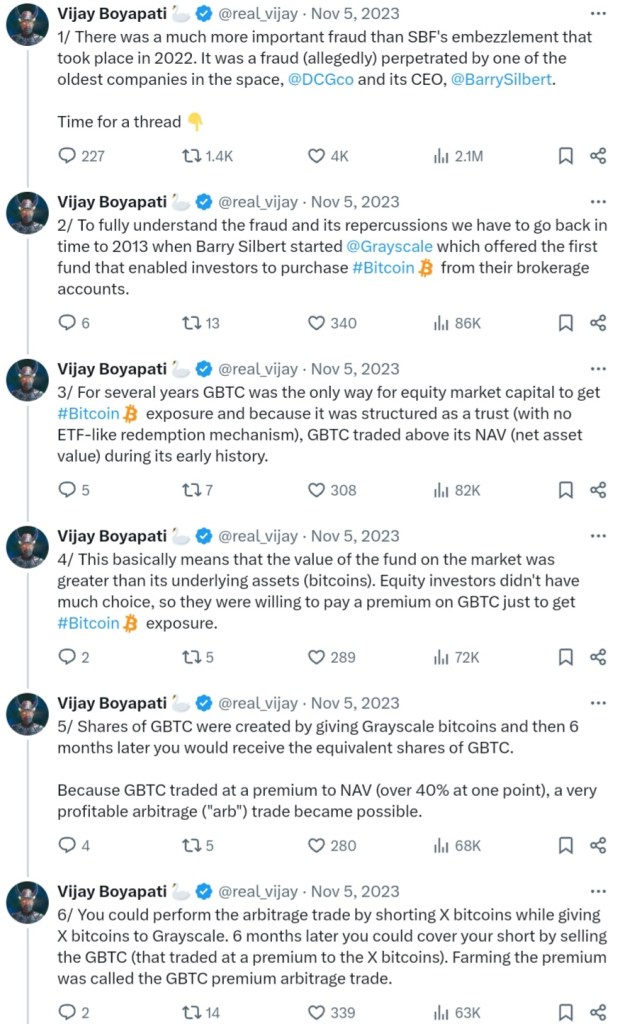
Task: Like the first tweet with 4K likes
Action: pos(316,156)
